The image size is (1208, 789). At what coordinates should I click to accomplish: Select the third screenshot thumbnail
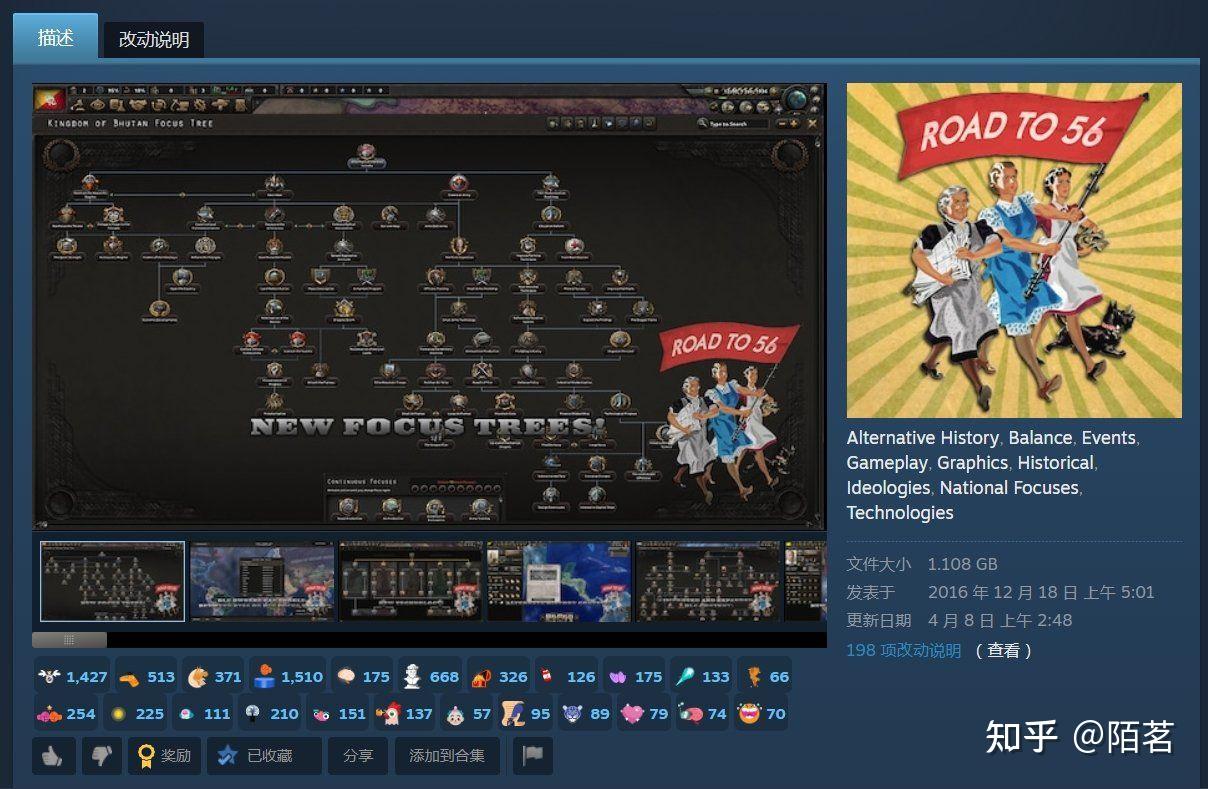pos(411,582)
